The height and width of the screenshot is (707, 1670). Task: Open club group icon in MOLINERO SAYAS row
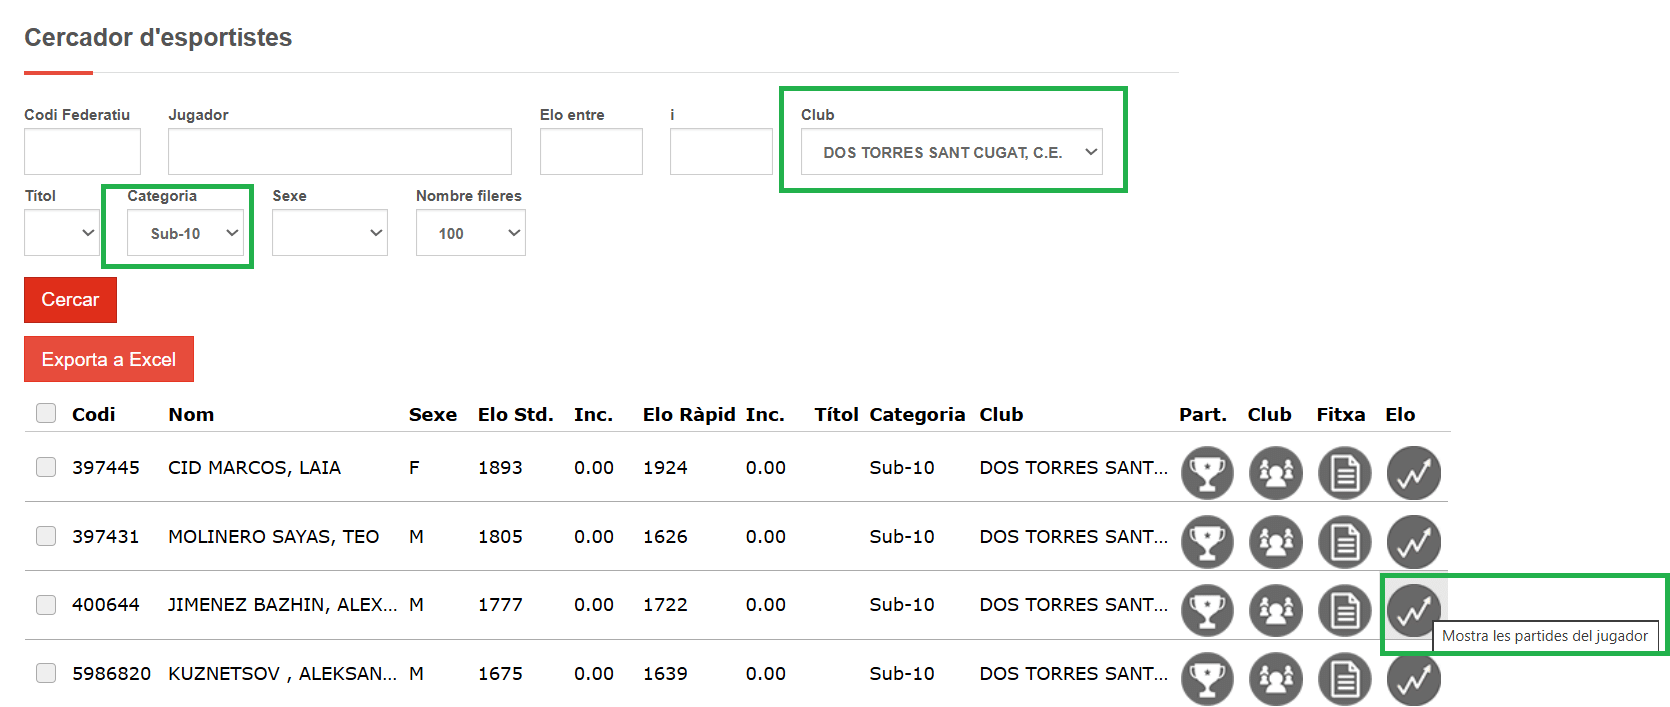(1276, 541)
